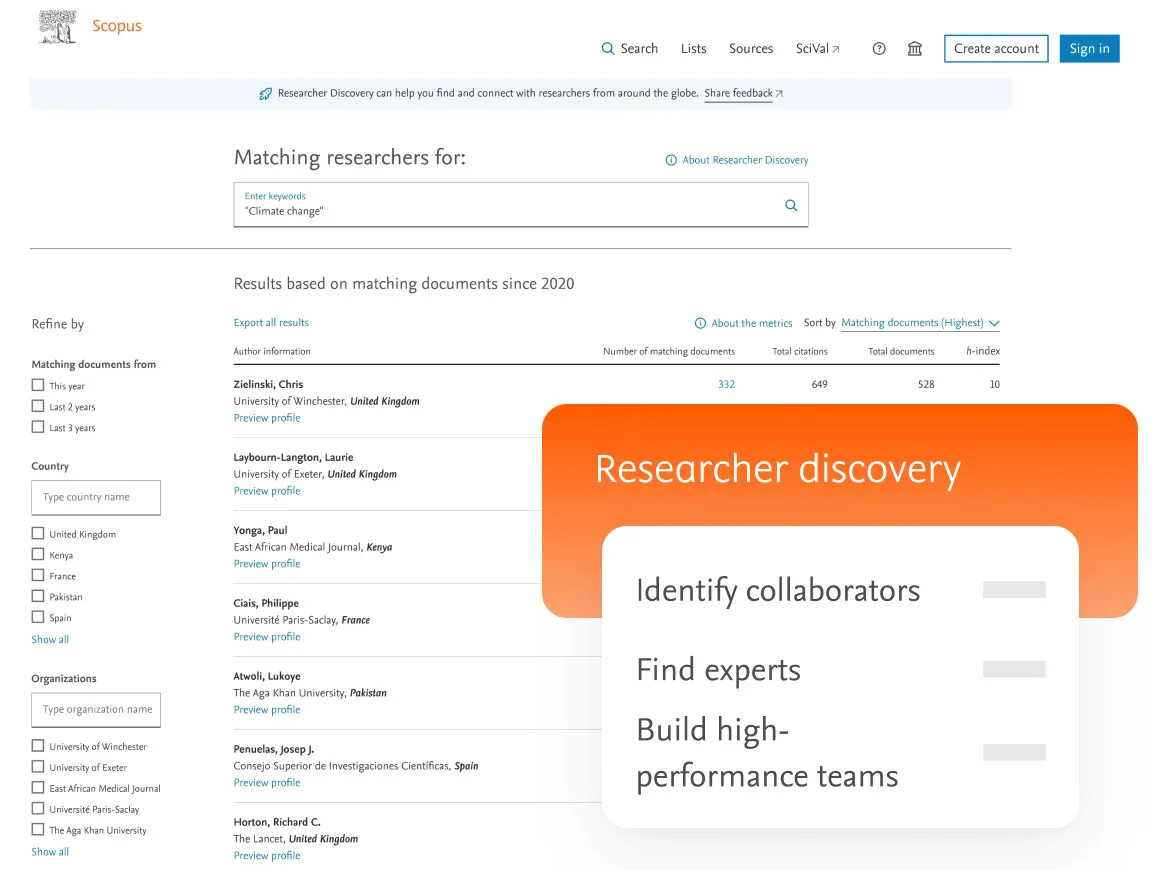The width and height of the screenshot is (1160, 870).
Task: Enable the This year filter
Action: [37, 385]
